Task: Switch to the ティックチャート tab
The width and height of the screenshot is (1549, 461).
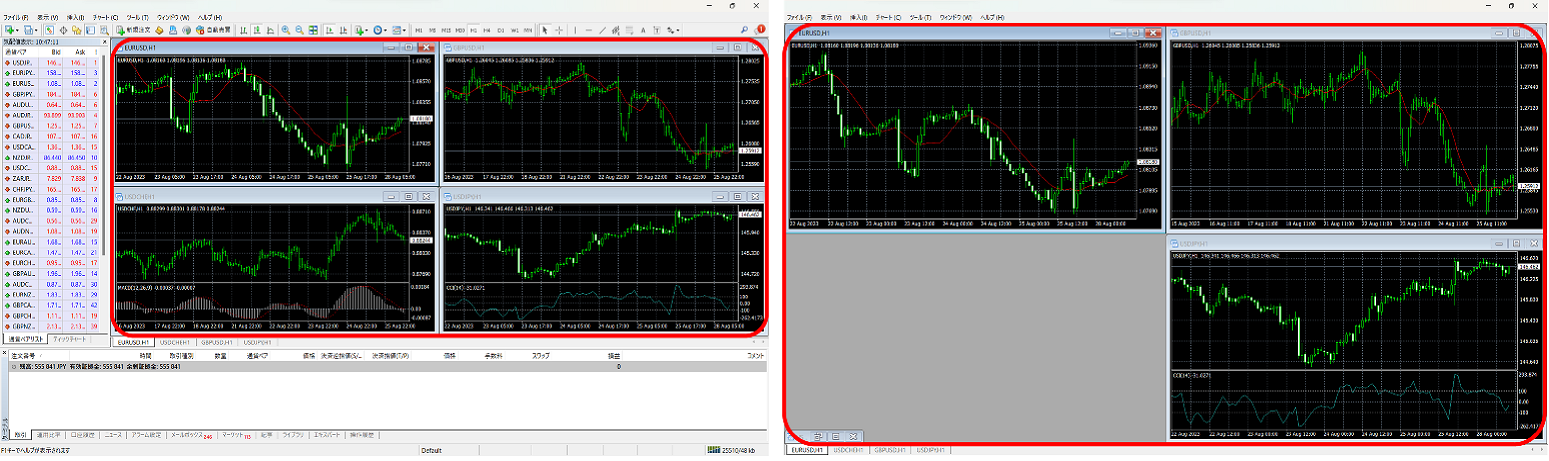Action: pos(70,340)
